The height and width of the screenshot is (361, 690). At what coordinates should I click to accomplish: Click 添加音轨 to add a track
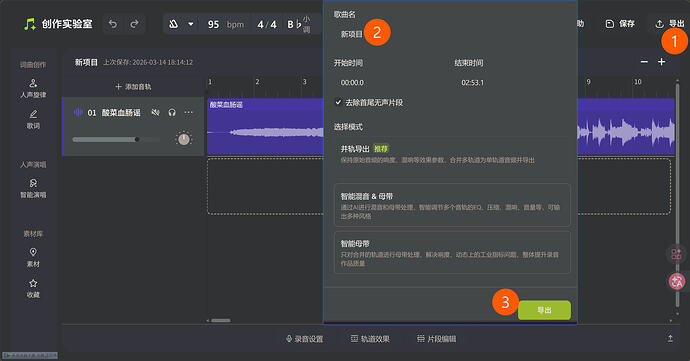click(133, 87)
